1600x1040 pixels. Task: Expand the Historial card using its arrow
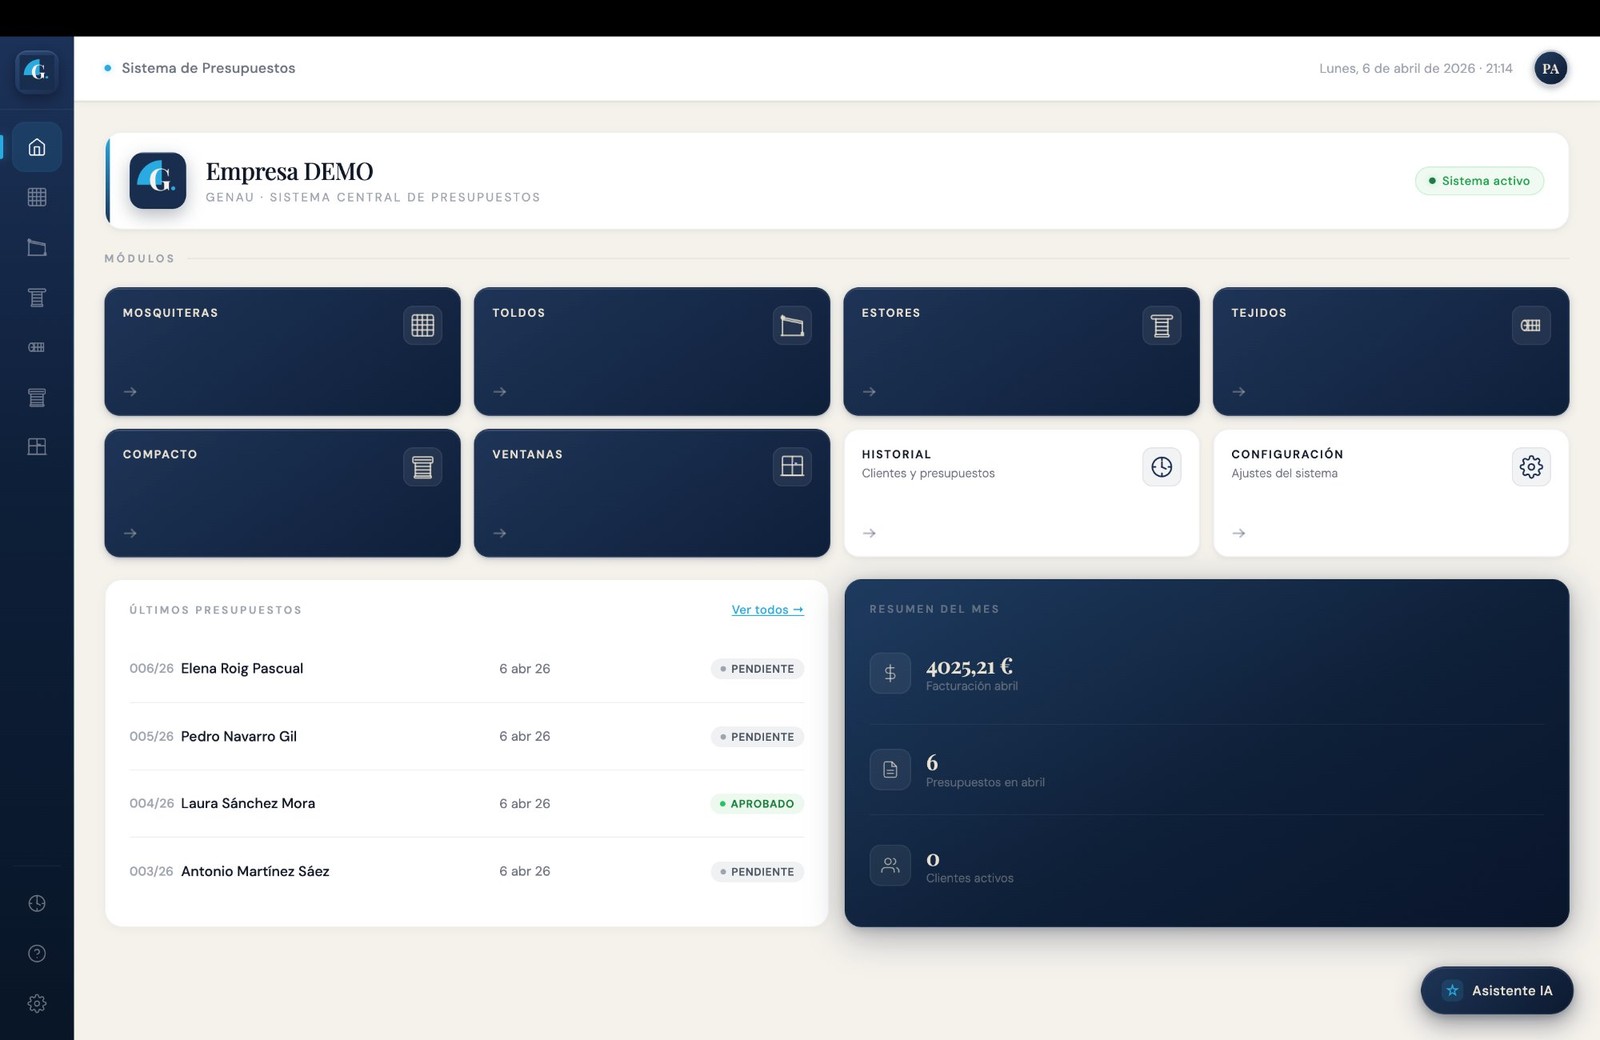tap(869, 533)
